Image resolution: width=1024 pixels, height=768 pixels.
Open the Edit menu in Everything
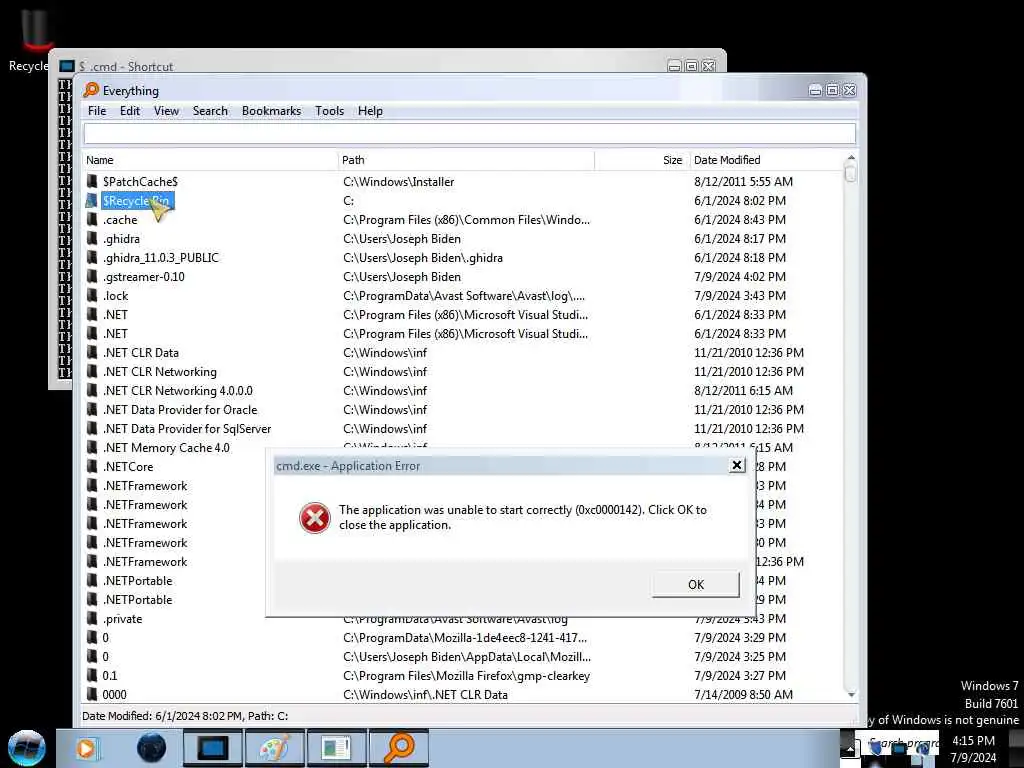[x=129, y=111]
